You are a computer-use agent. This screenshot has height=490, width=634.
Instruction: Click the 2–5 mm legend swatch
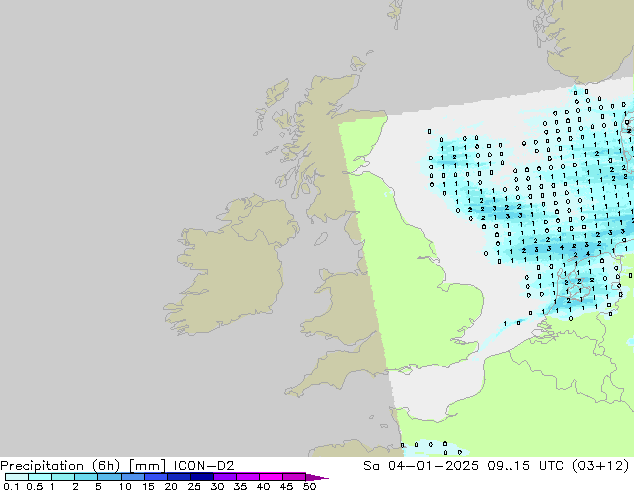tap(86, 477)
